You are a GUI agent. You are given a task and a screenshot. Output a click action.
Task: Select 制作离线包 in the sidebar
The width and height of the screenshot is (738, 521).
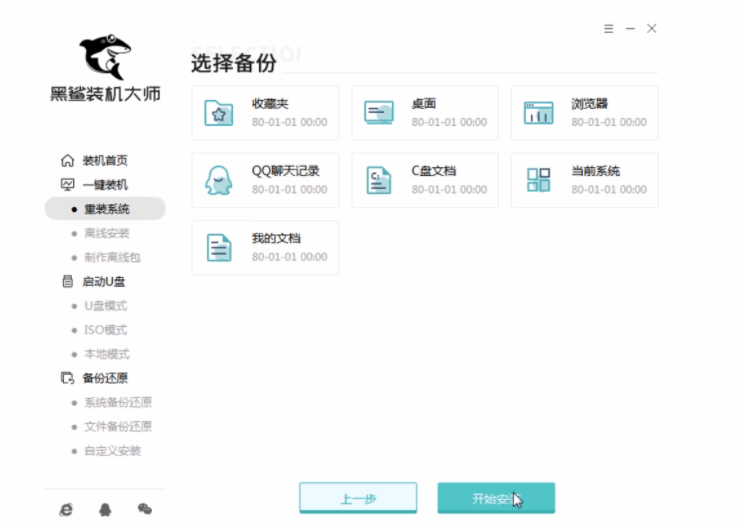coord(112,257)
